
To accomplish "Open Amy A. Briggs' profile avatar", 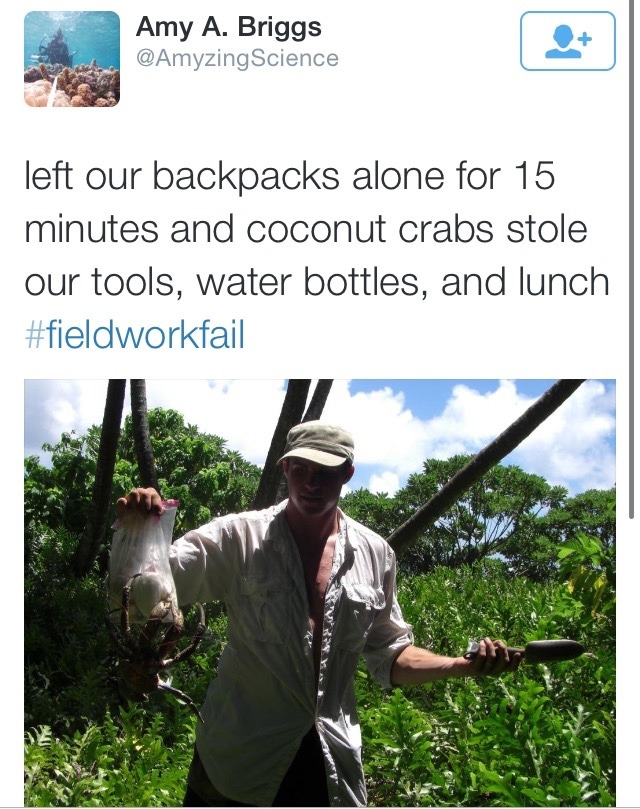I will click(x=71, y=58).
